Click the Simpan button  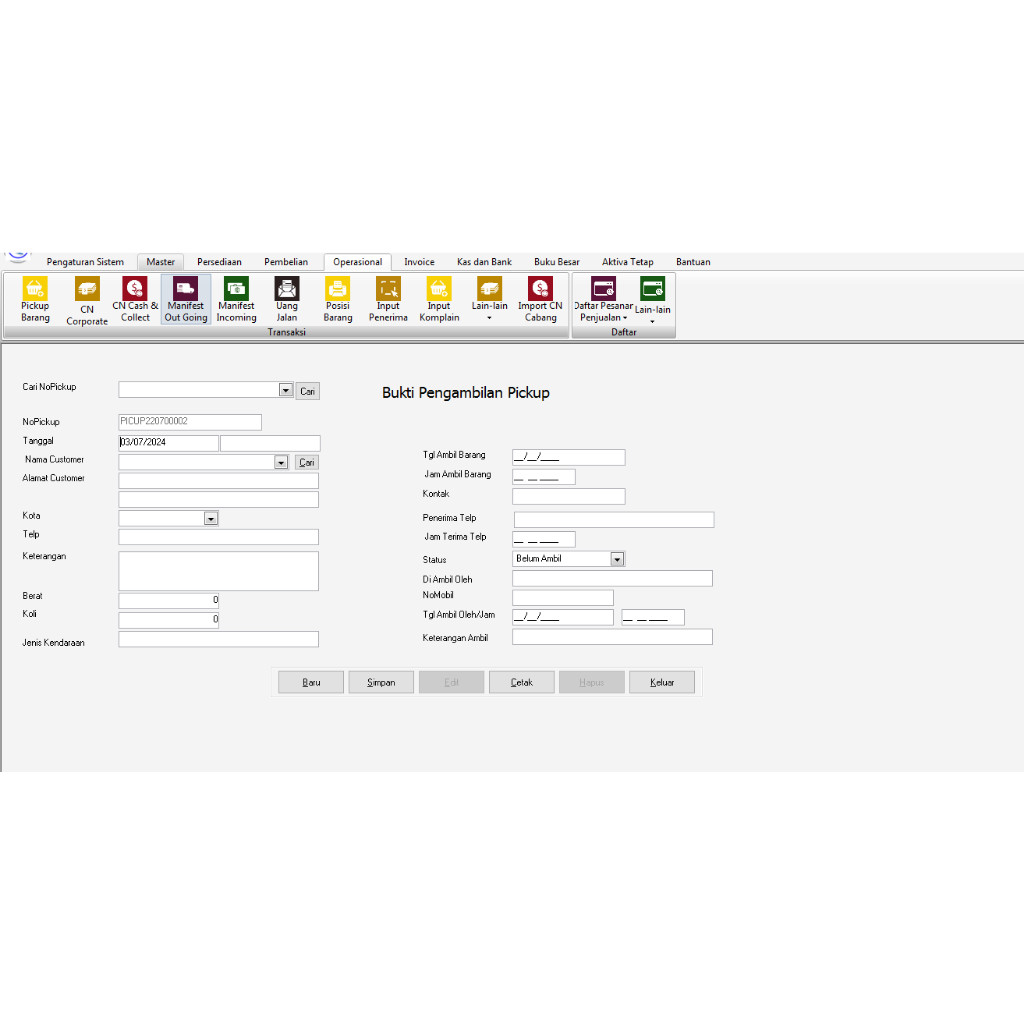pos(381,682)
